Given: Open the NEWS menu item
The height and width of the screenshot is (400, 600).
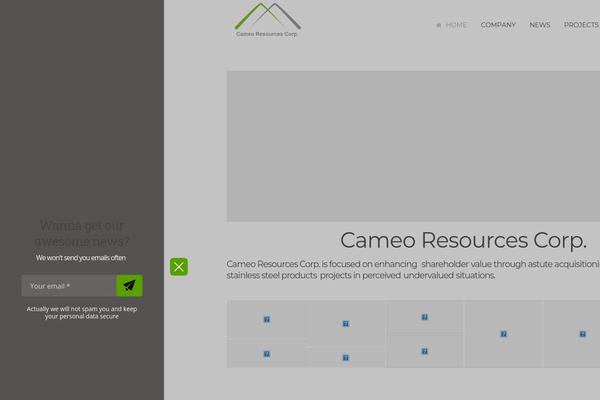Looking at the screenshot, I should (540, 25).
